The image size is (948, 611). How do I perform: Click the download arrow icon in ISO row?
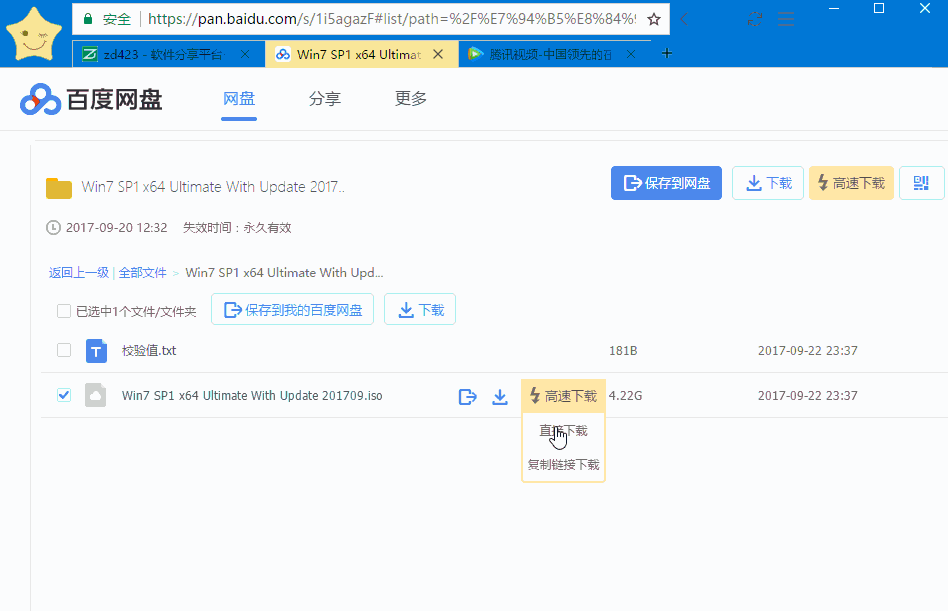point(499,396)
